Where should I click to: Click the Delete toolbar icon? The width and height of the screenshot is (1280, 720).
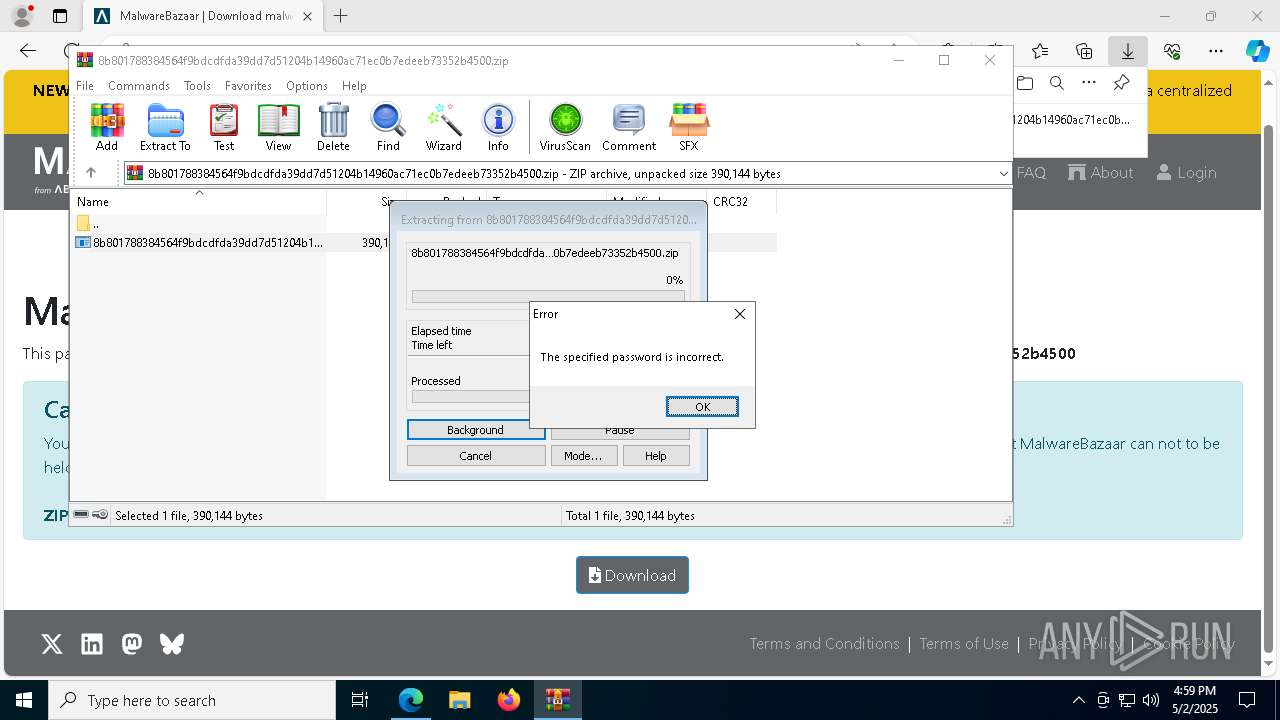[333, 127]
